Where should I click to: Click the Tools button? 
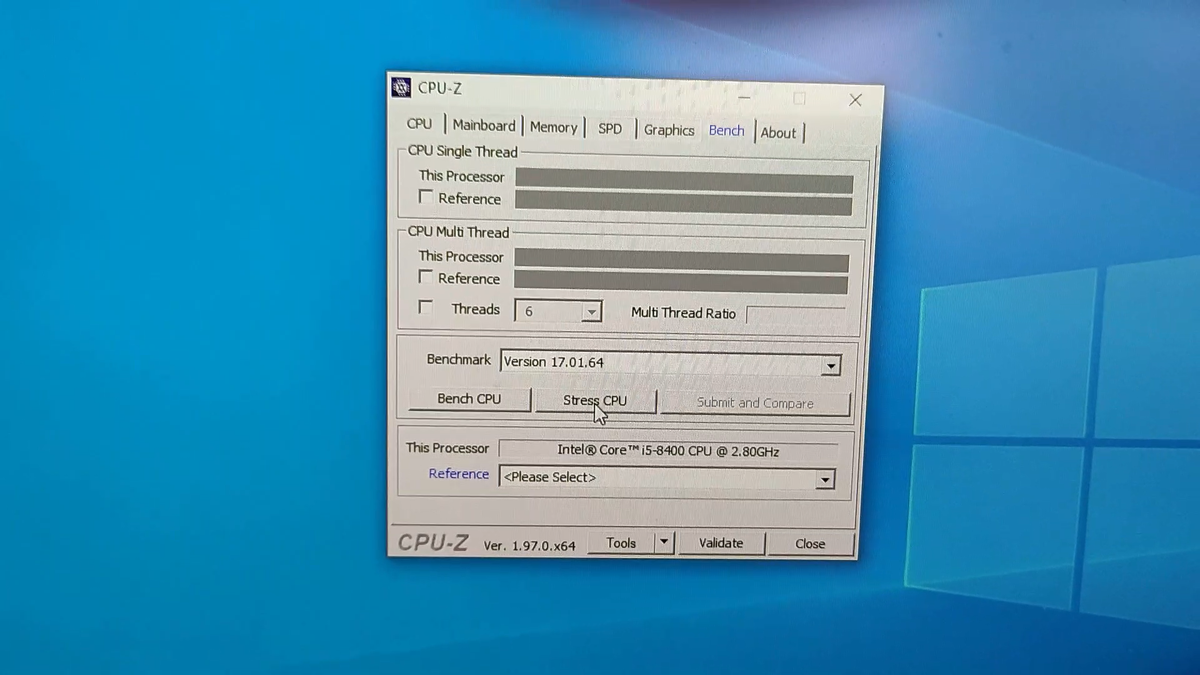tap(621, 543)
